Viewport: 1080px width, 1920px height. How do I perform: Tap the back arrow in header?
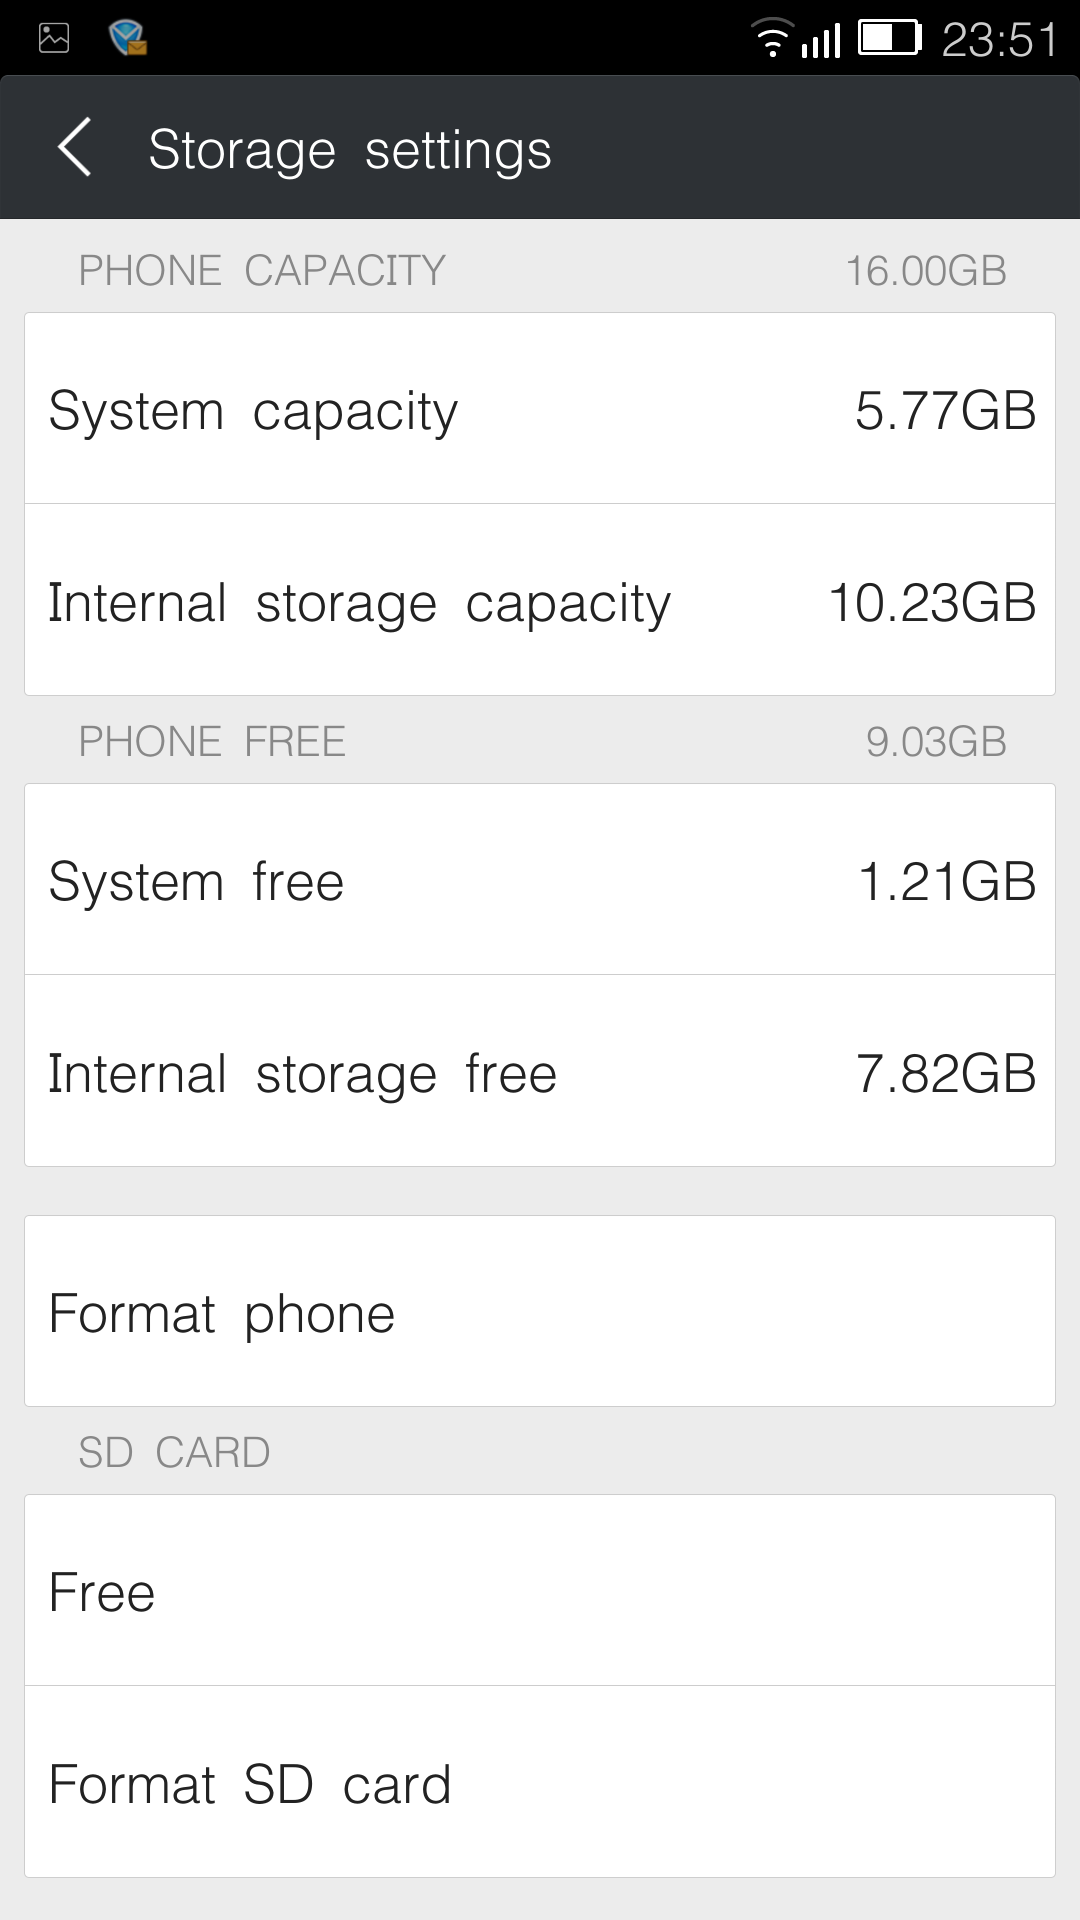click(75, 148)
